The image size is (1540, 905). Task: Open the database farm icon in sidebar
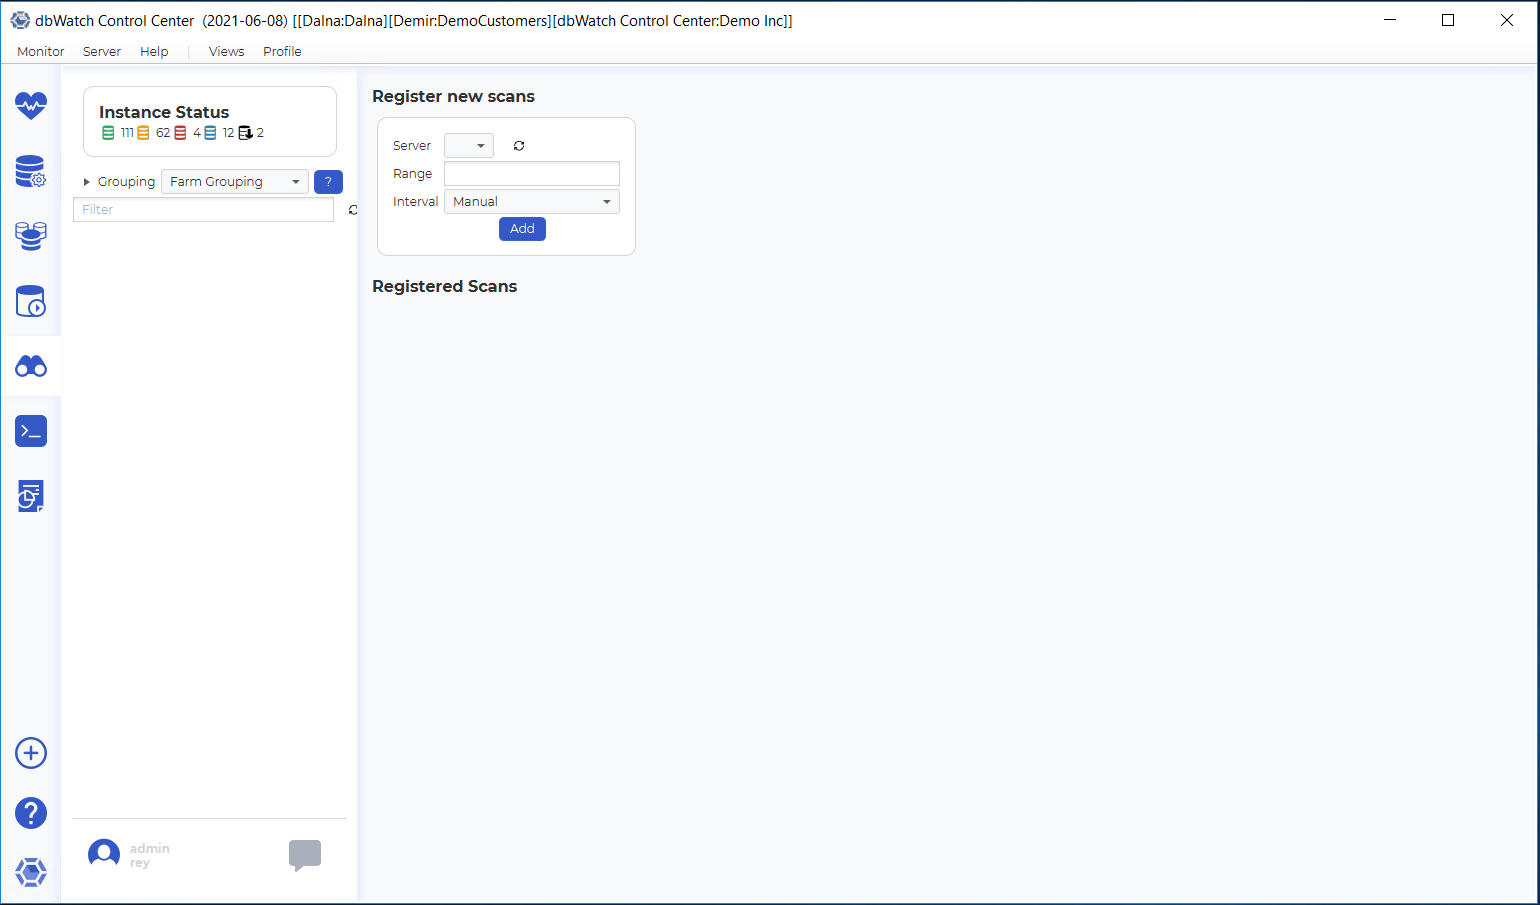31,236
